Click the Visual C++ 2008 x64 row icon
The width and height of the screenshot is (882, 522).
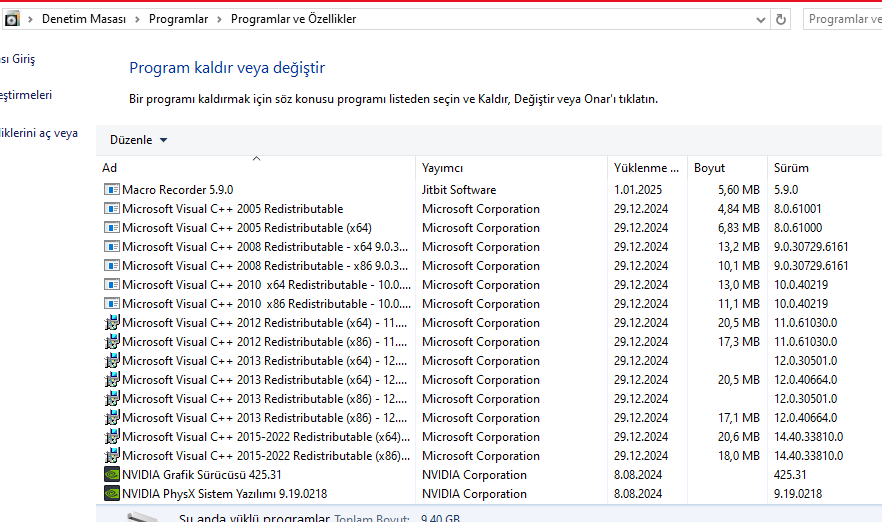[112, 247]
